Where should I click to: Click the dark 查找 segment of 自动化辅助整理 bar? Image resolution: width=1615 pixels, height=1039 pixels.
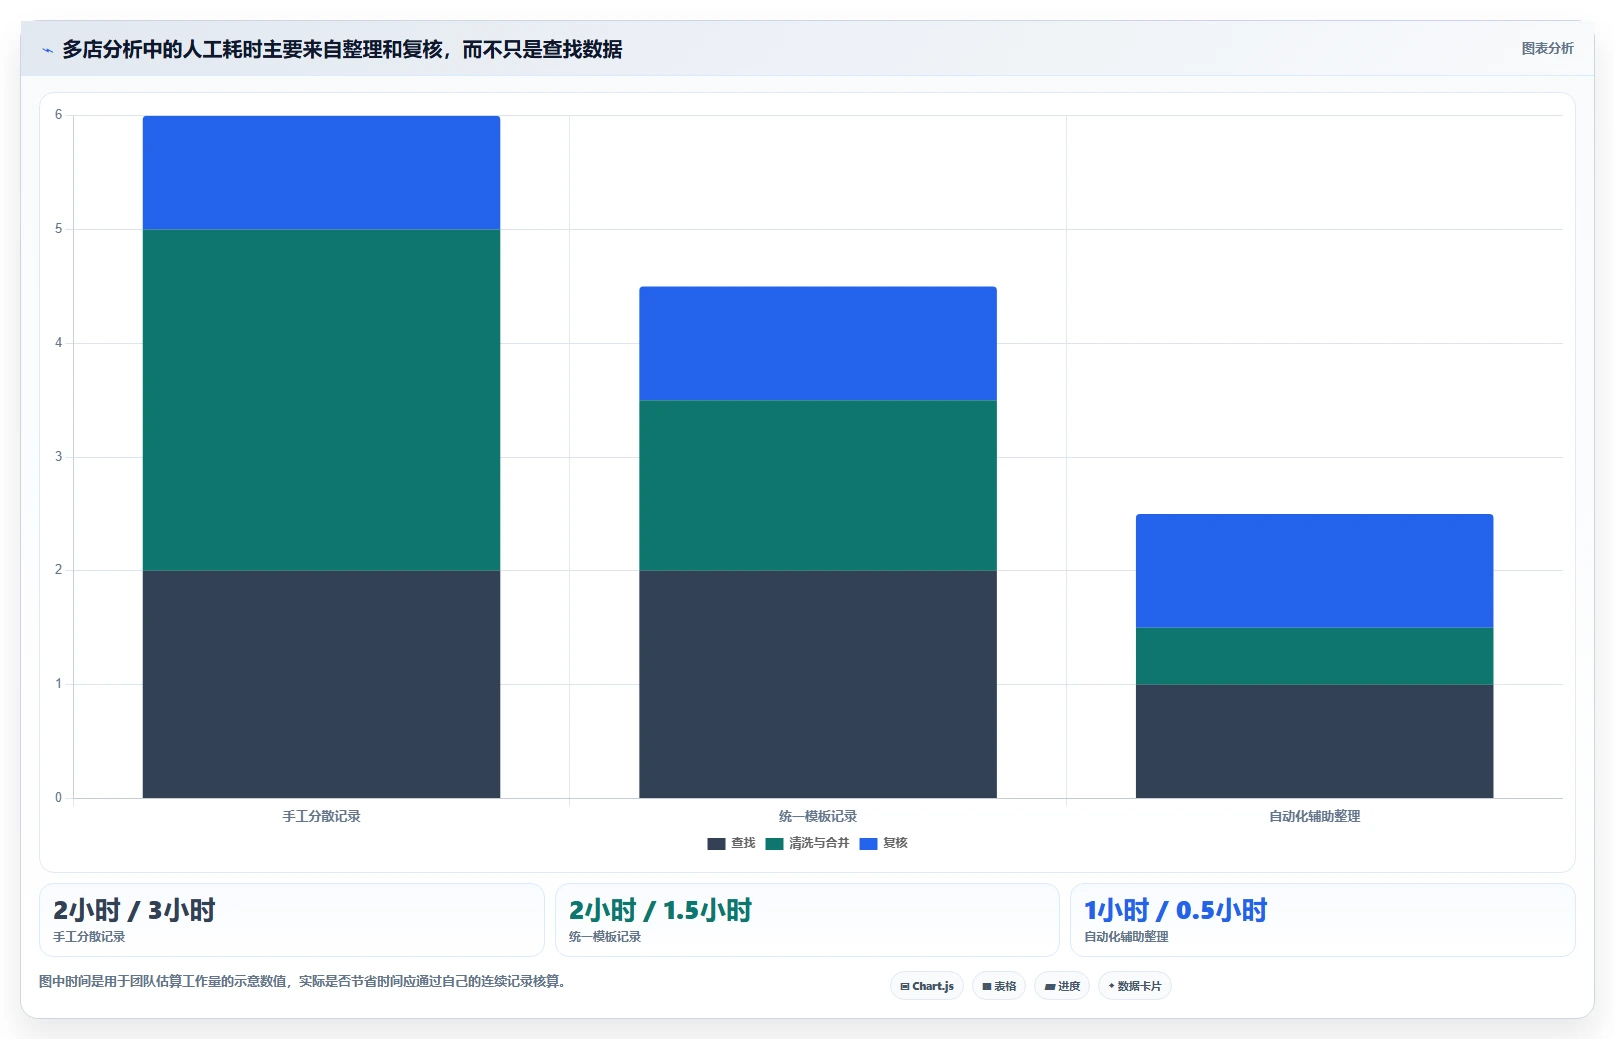pos(1314,741)
